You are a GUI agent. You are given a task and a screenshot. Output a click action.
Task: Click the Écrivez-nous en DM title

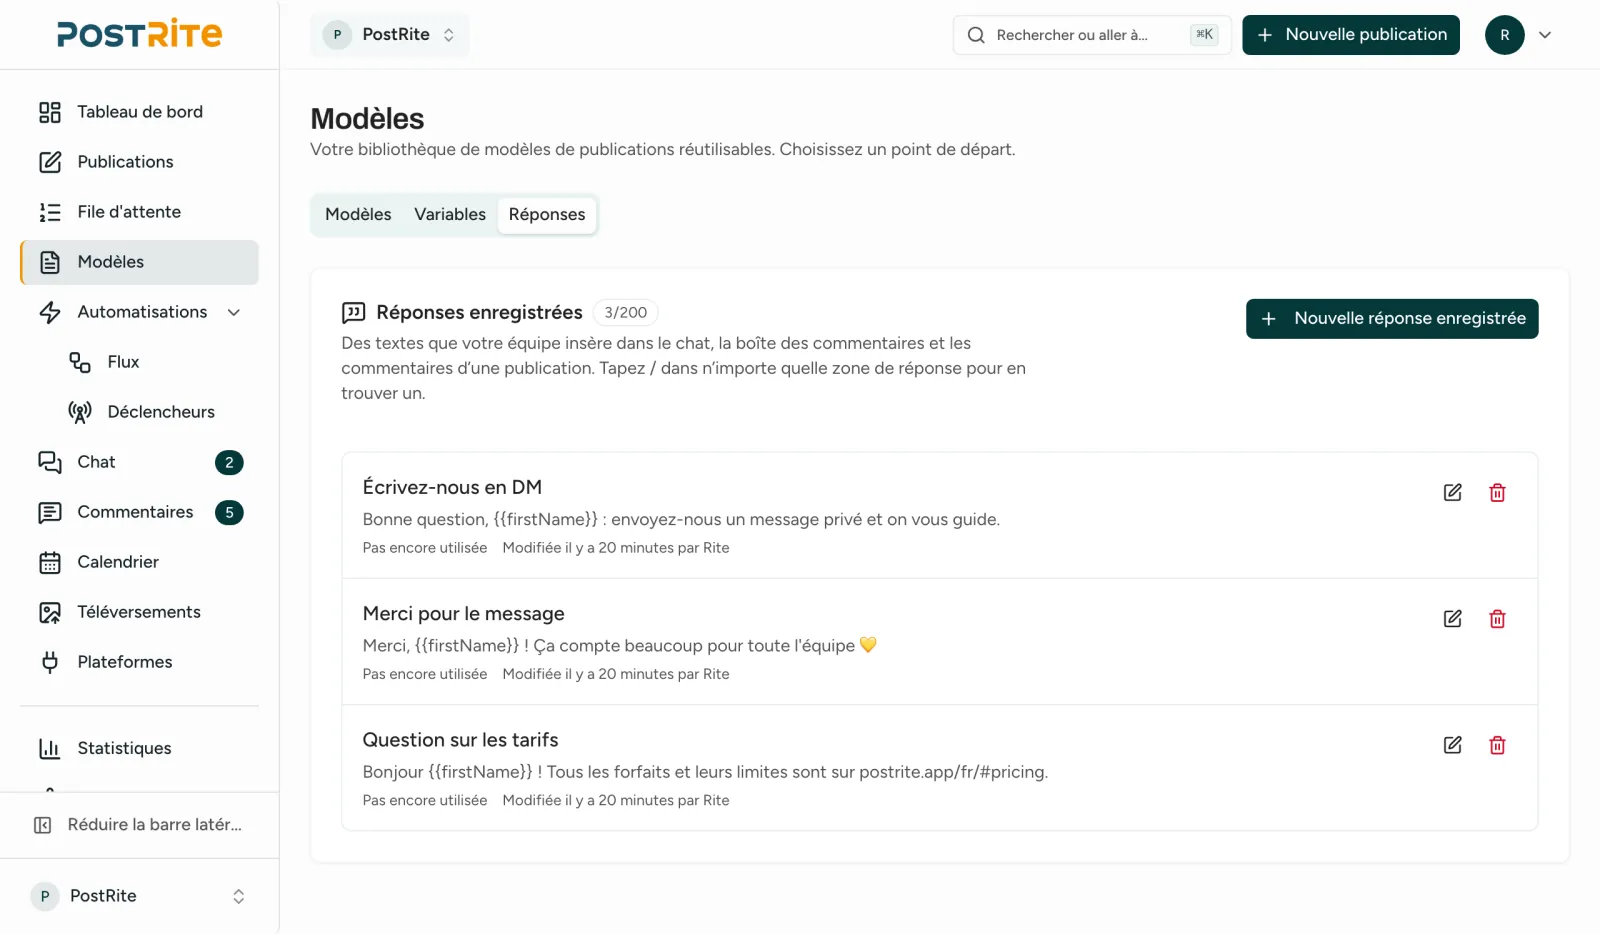tap(452, 487)
